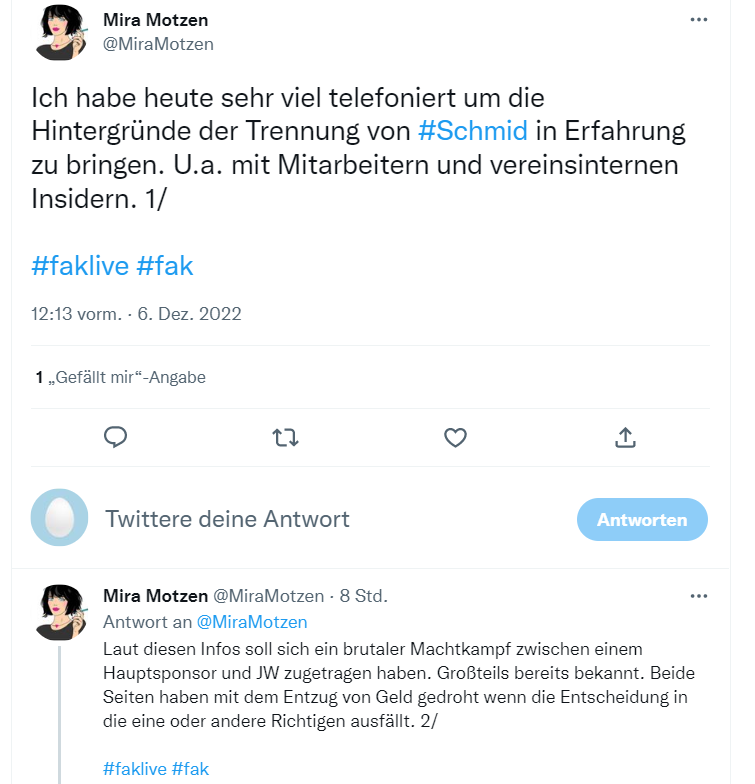
Task: Click the egg profile avatar
Action: 59,519
